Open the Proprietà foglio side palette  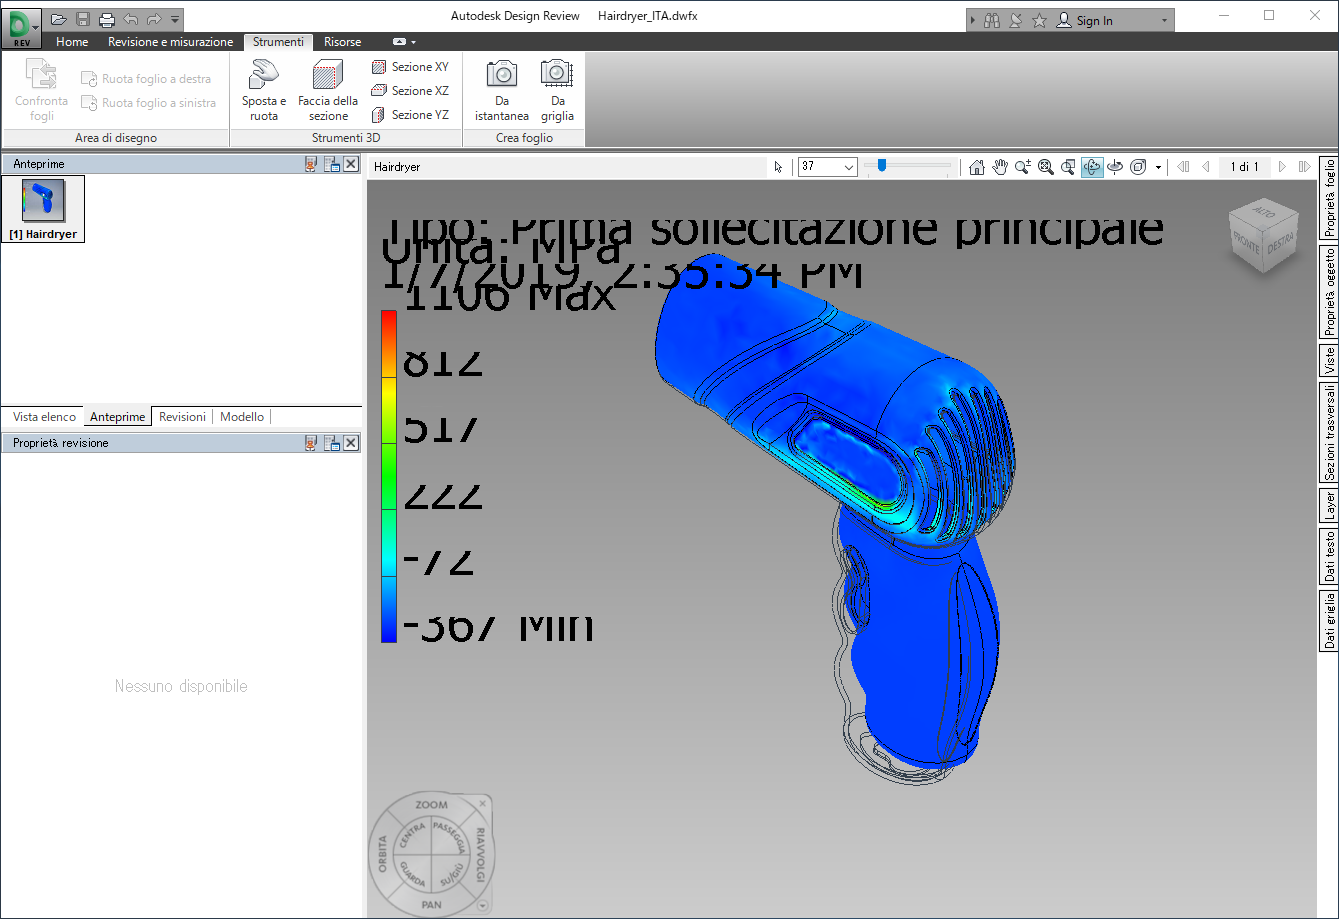click(x=1329, y=198)
